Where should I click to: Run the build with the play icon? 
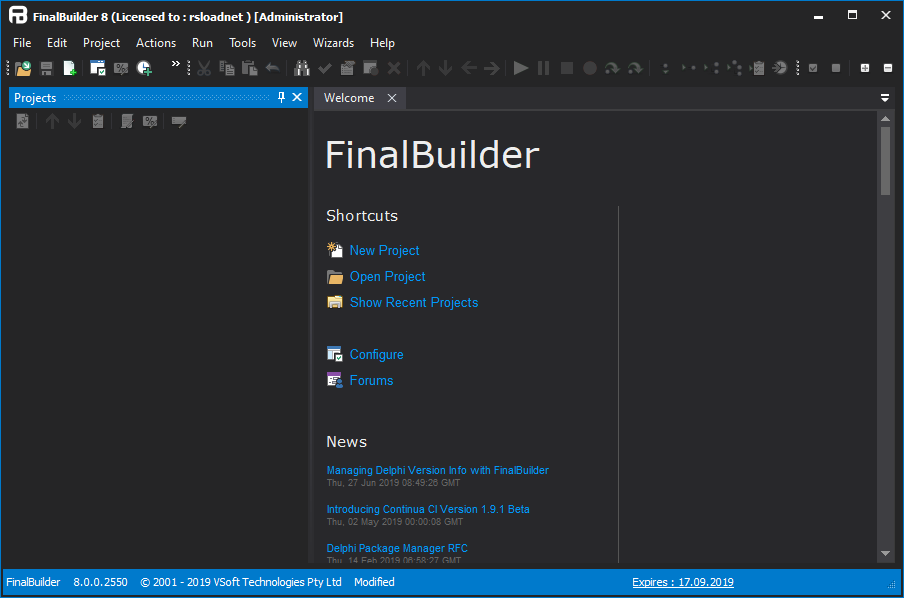point(521,68)
